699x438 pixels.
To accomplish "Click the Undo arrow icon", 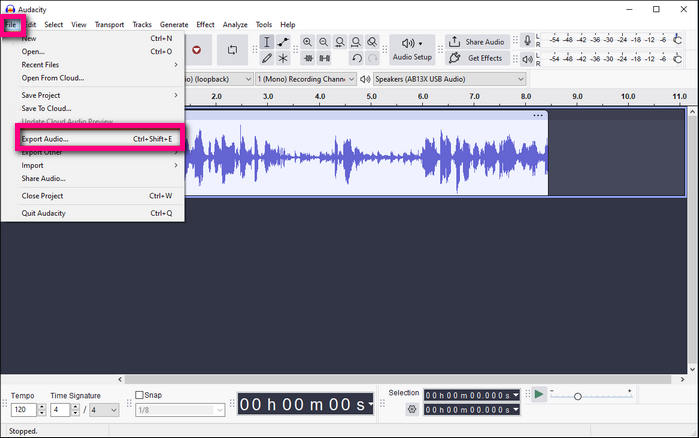I will [x=357, y=58].
